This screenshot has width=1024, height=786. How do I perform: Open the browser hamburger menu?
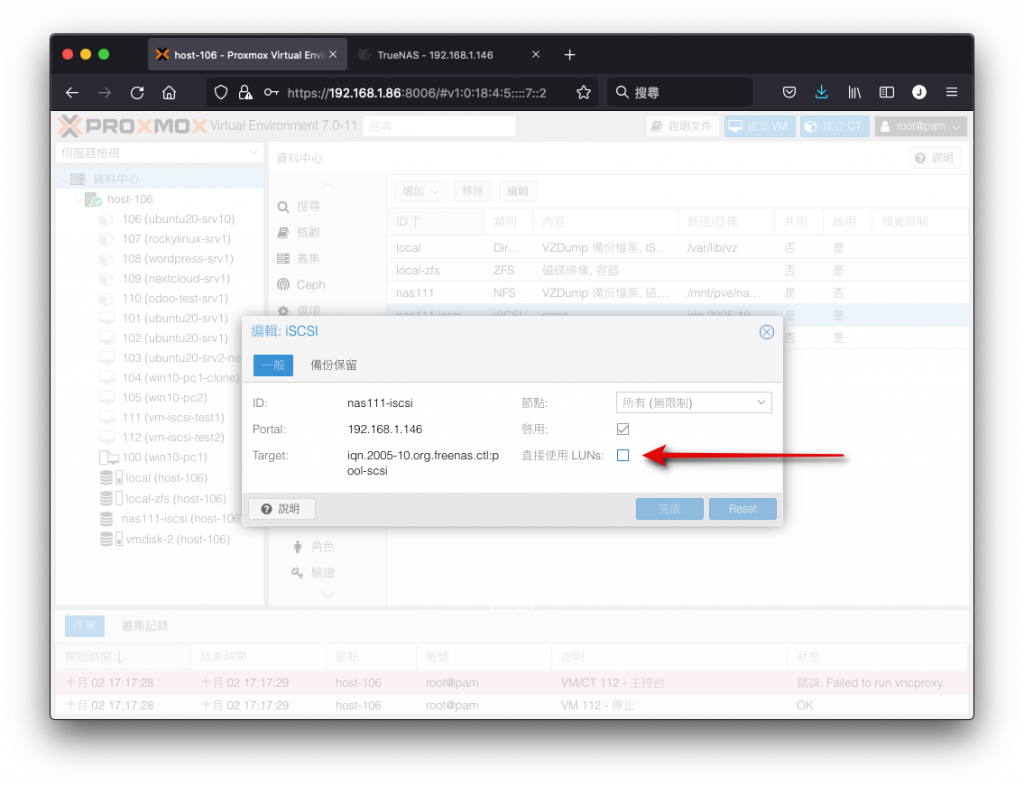click(952, 93)
